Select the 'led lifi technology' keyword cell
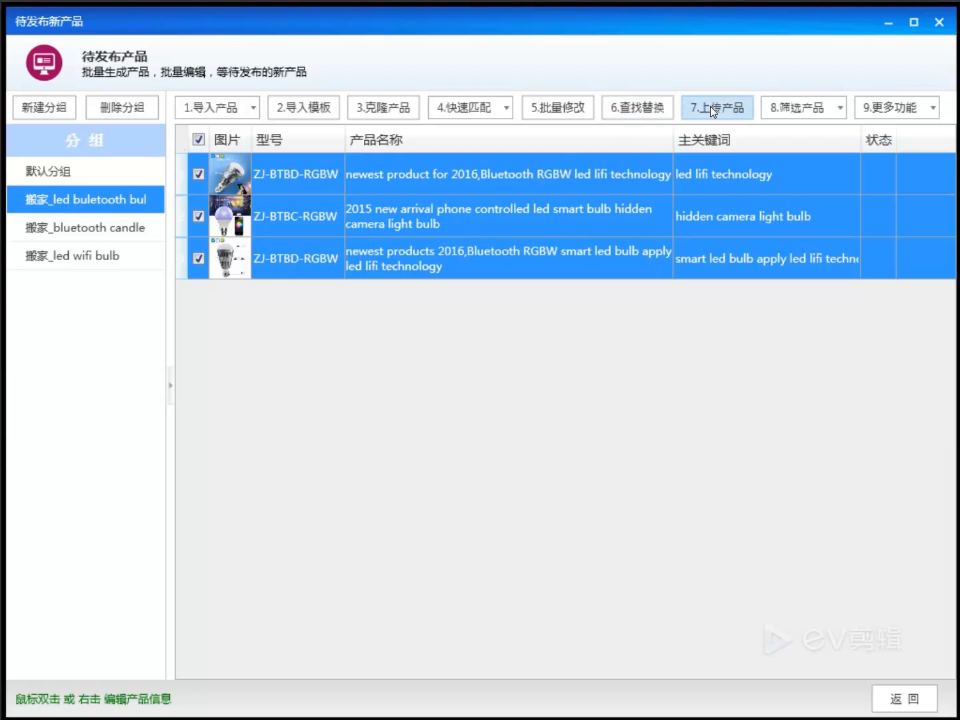Screen dimensions: 960x720 (767, 174)
